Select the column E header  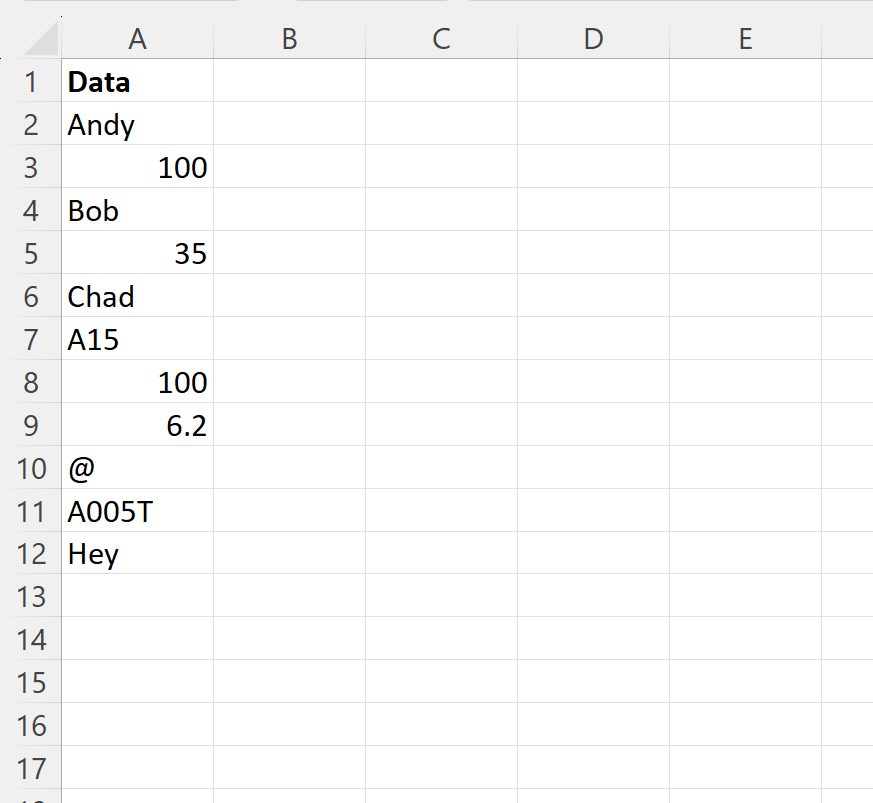(745, 38)
